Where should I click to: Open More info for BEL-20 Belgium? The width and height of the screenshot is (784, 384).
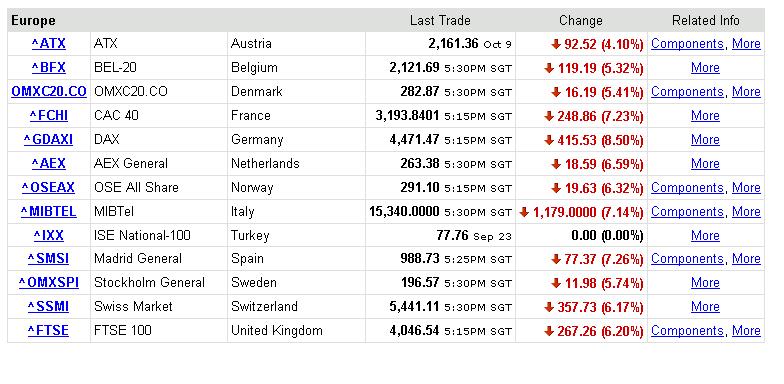(705, 68)
